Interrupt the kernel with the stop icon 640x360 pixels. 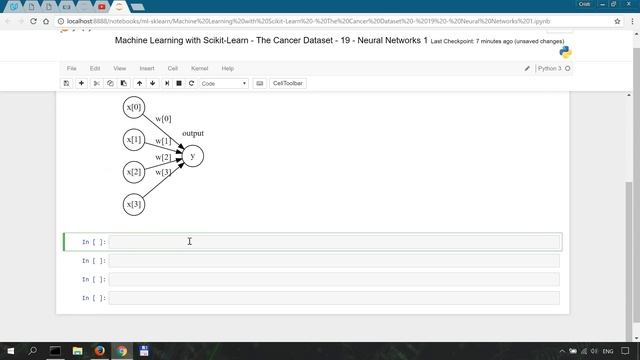coord(179,83)
